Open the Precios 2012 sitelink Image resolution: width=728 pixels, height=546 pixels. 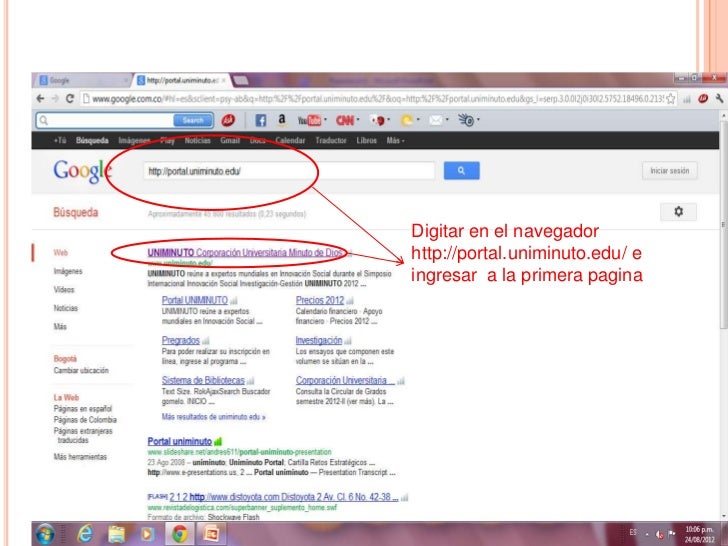pos(320,300)
